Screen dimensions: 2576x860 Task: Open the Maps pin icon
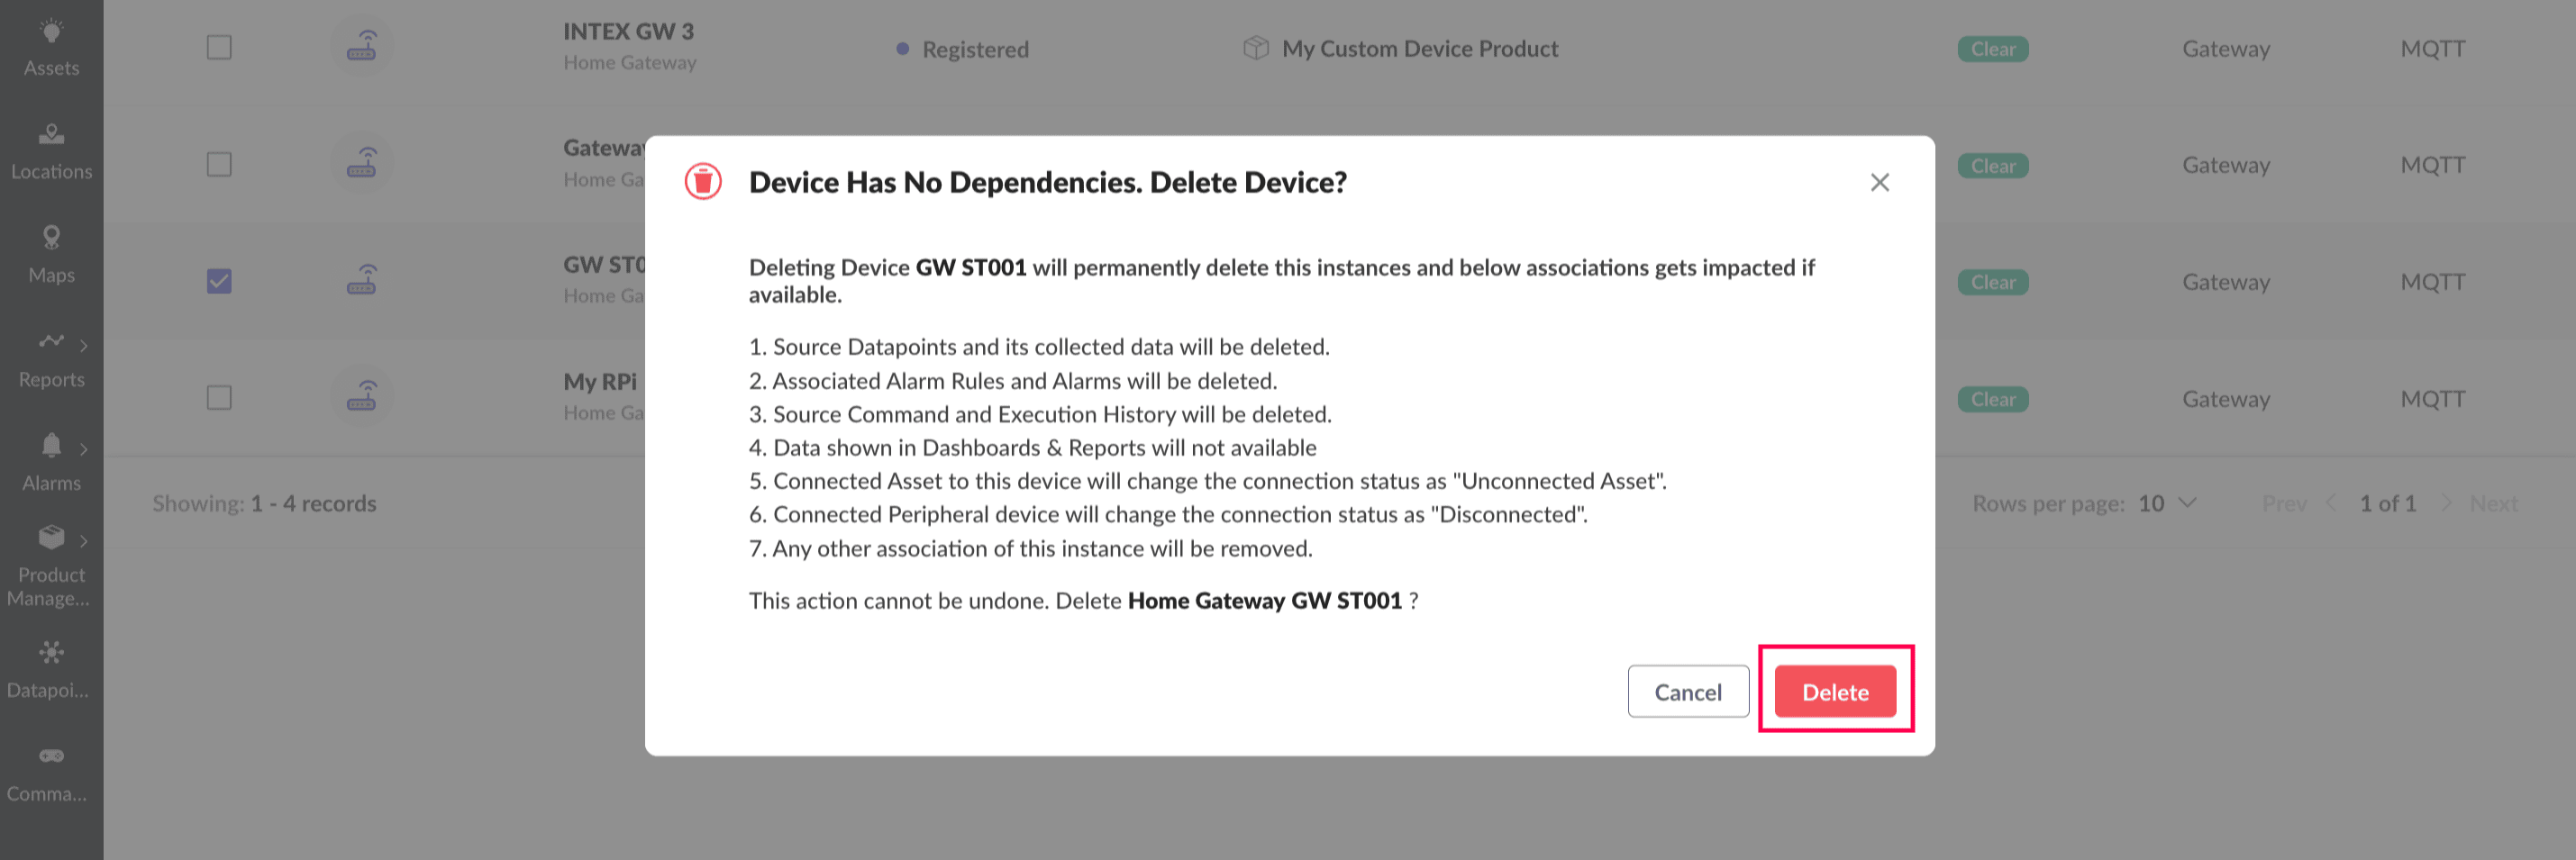(x=51, y=238)
